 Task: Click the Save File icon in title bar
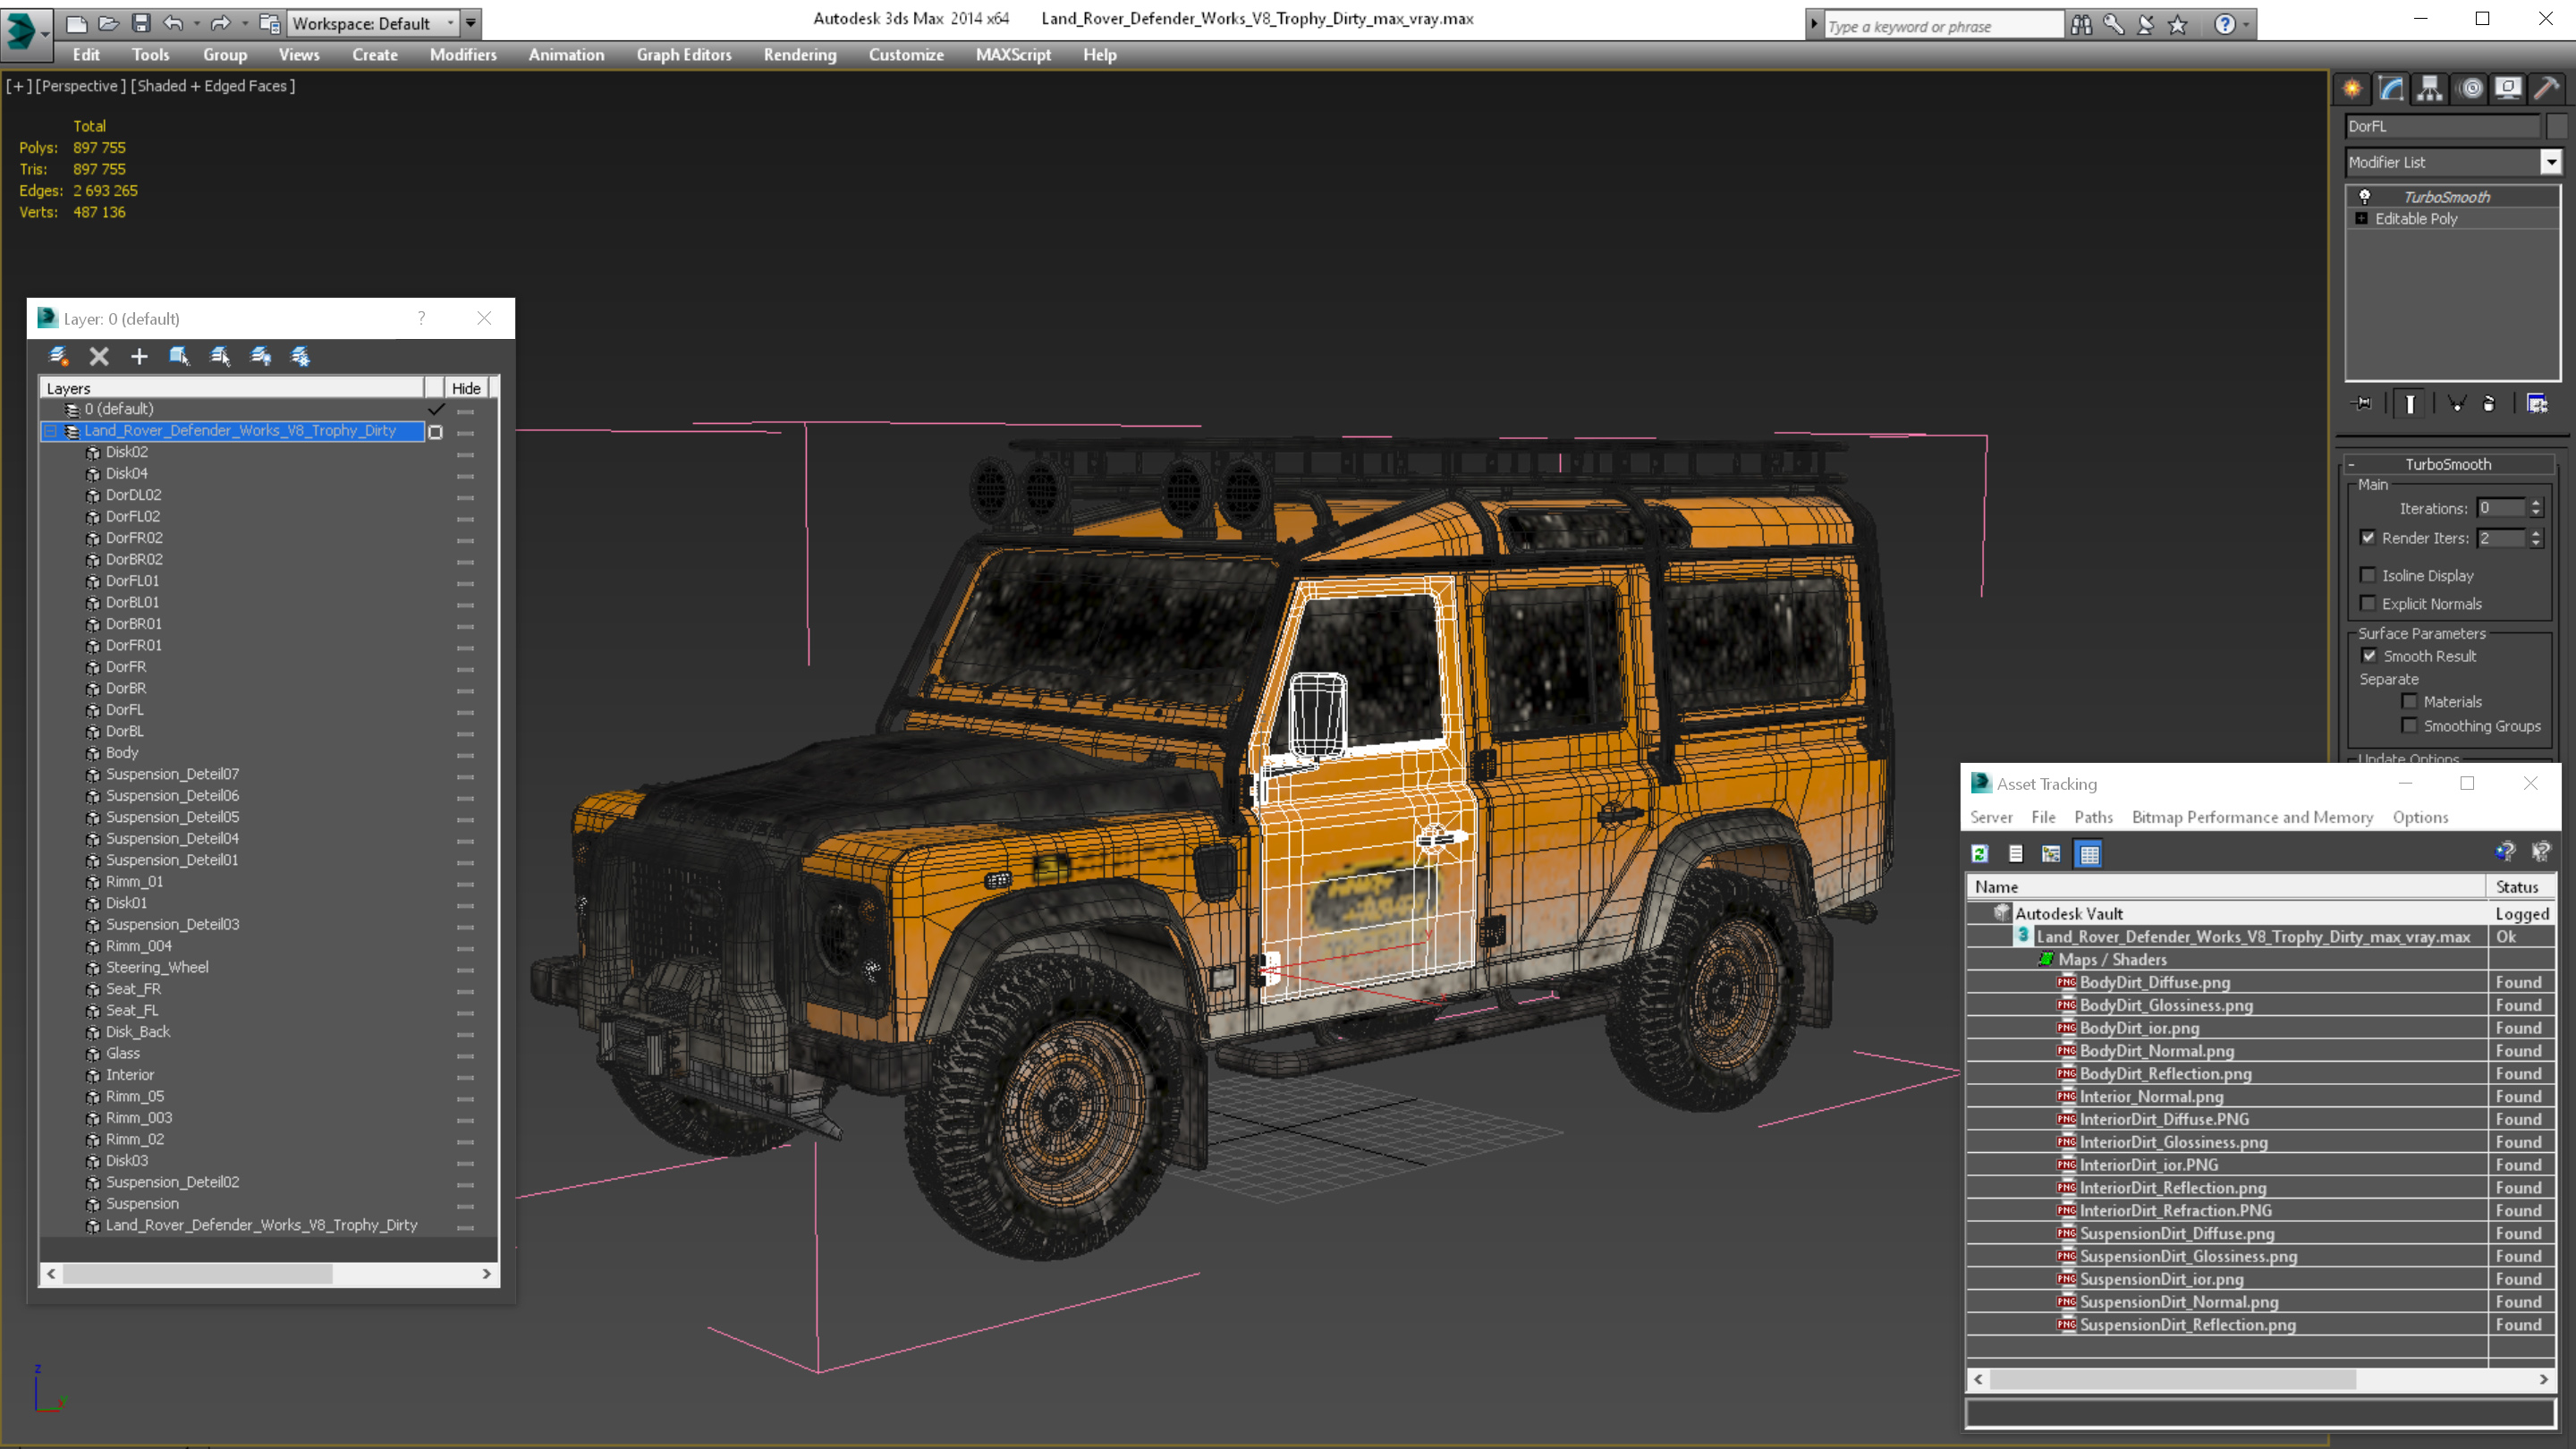(141, 23)
